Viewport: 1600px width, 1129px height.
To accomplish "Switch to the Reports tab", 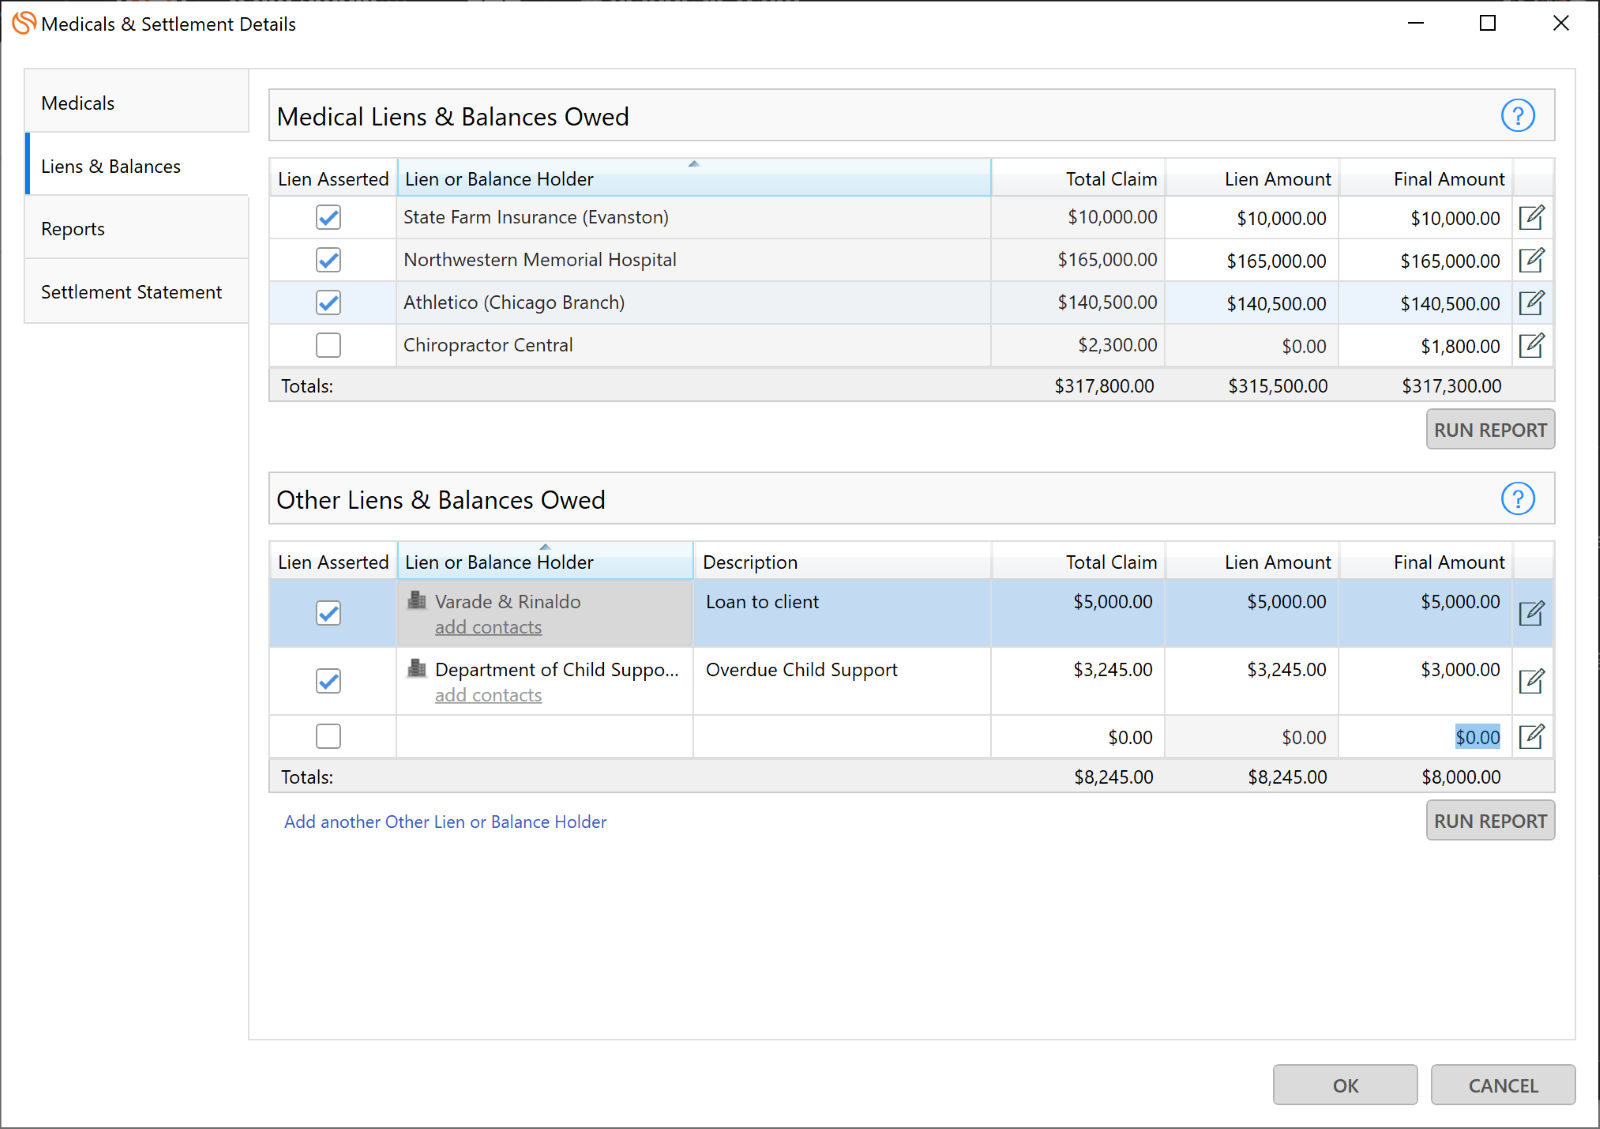I will (137, 229).
